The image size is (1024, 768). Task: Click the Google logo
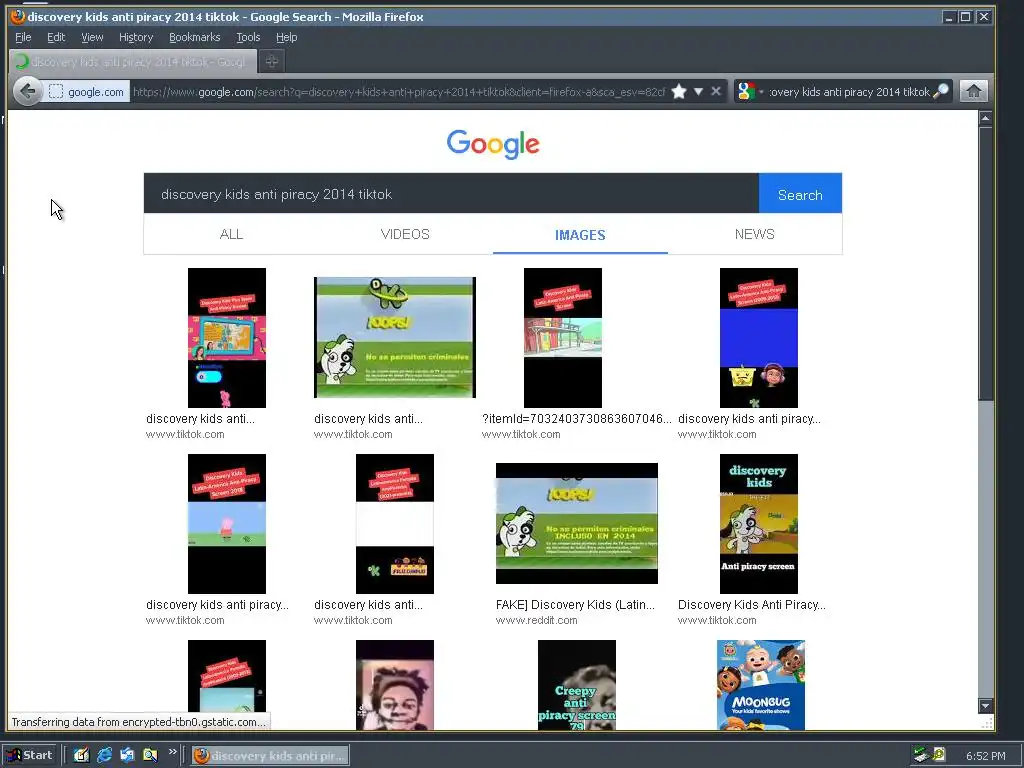[493, 144]
